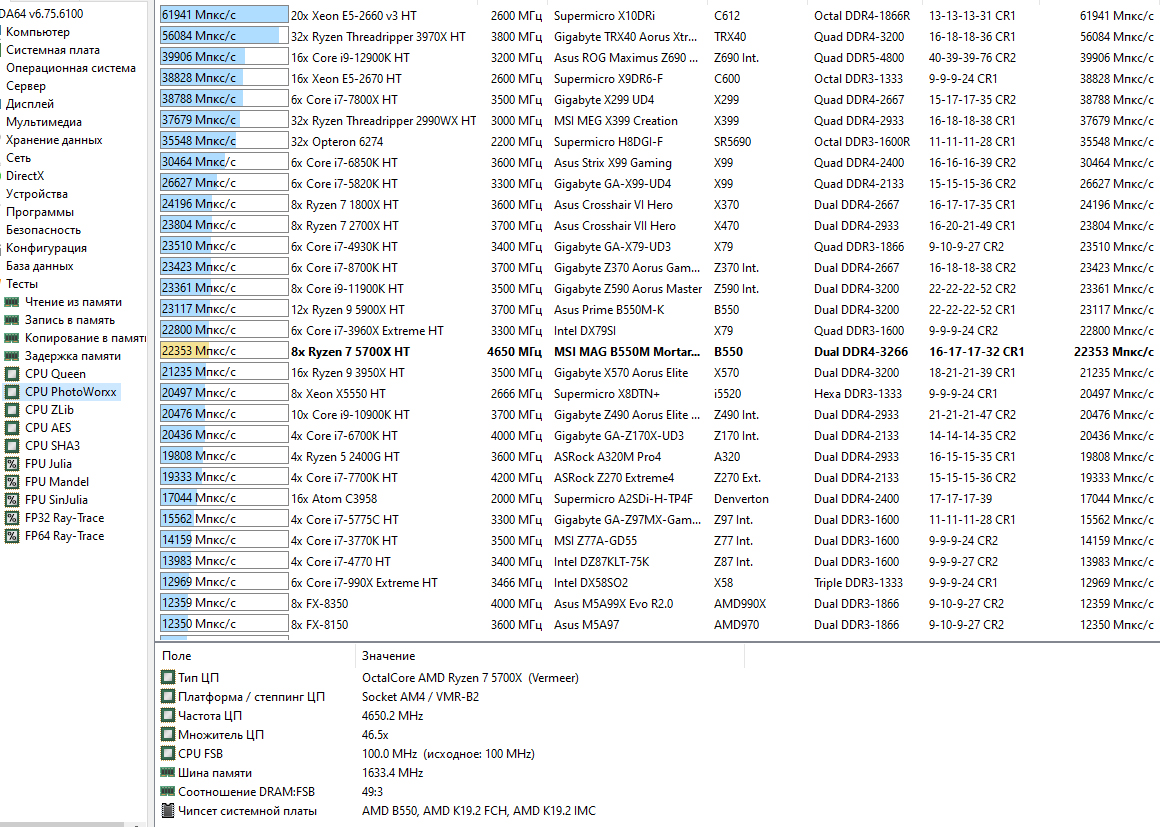Click the chipset icon beside Чипсет системной платы
This screenshot has height=827, width=1160.
168,811
